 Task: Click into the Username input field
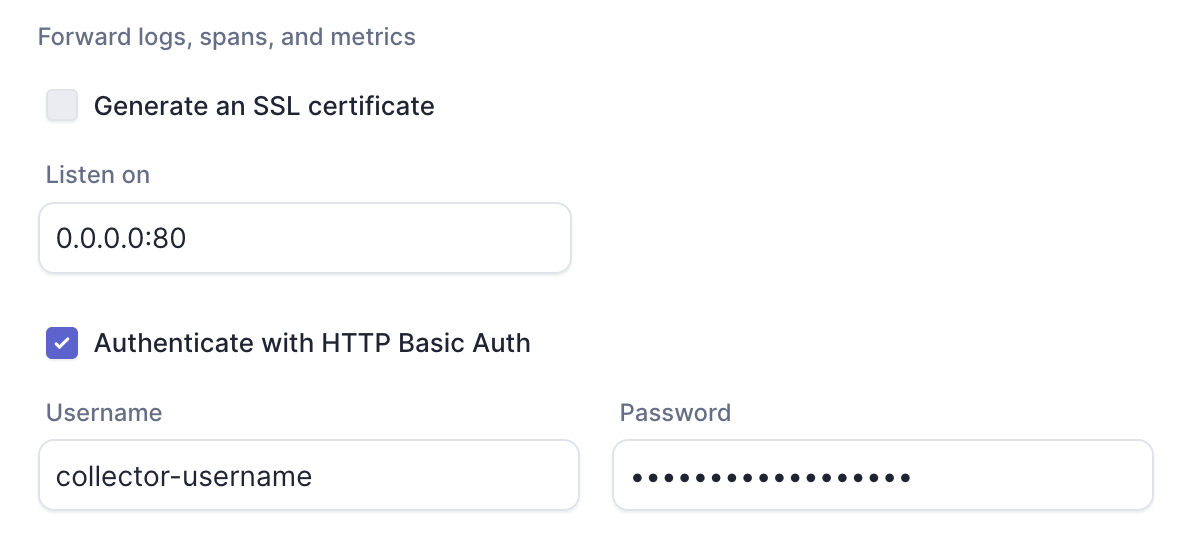308,475
